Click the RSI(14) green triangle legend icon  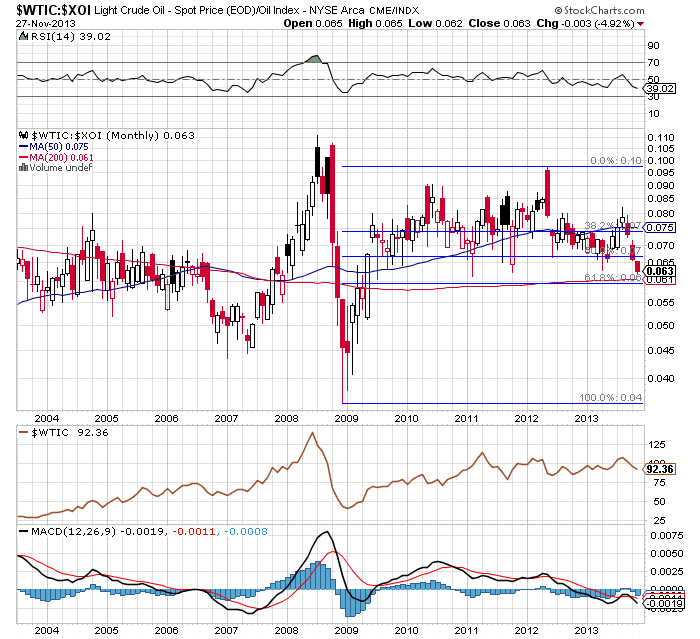(x=23, y=37)
